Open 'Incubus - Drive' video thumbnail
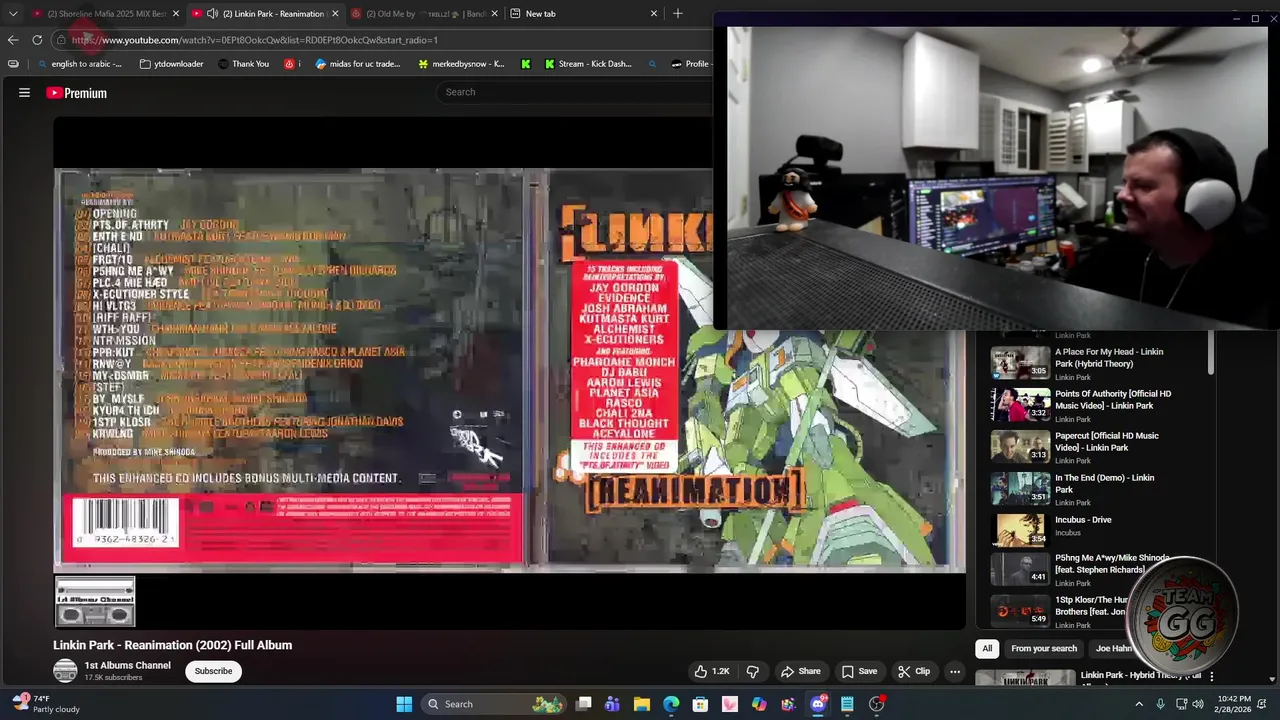 (1020, 530)
